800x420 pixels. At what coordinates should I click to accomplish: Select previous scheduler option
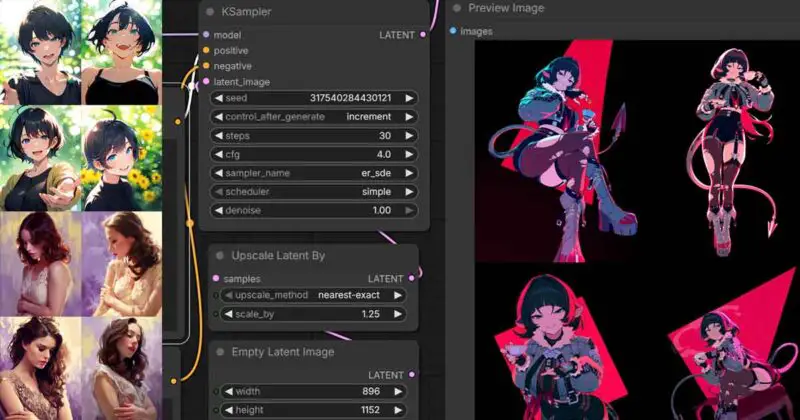[219, 192]
